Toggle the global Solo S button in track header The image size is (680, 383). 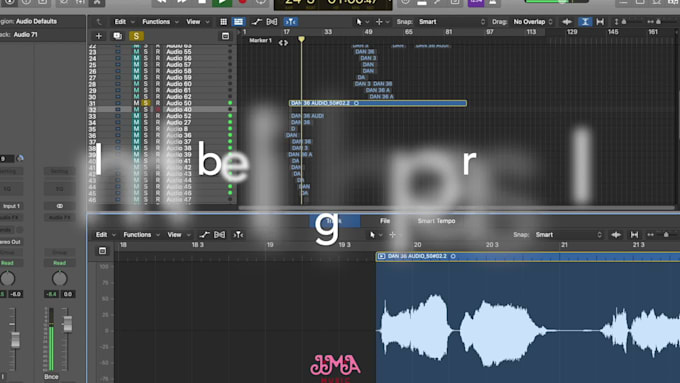tap(136, 36)
